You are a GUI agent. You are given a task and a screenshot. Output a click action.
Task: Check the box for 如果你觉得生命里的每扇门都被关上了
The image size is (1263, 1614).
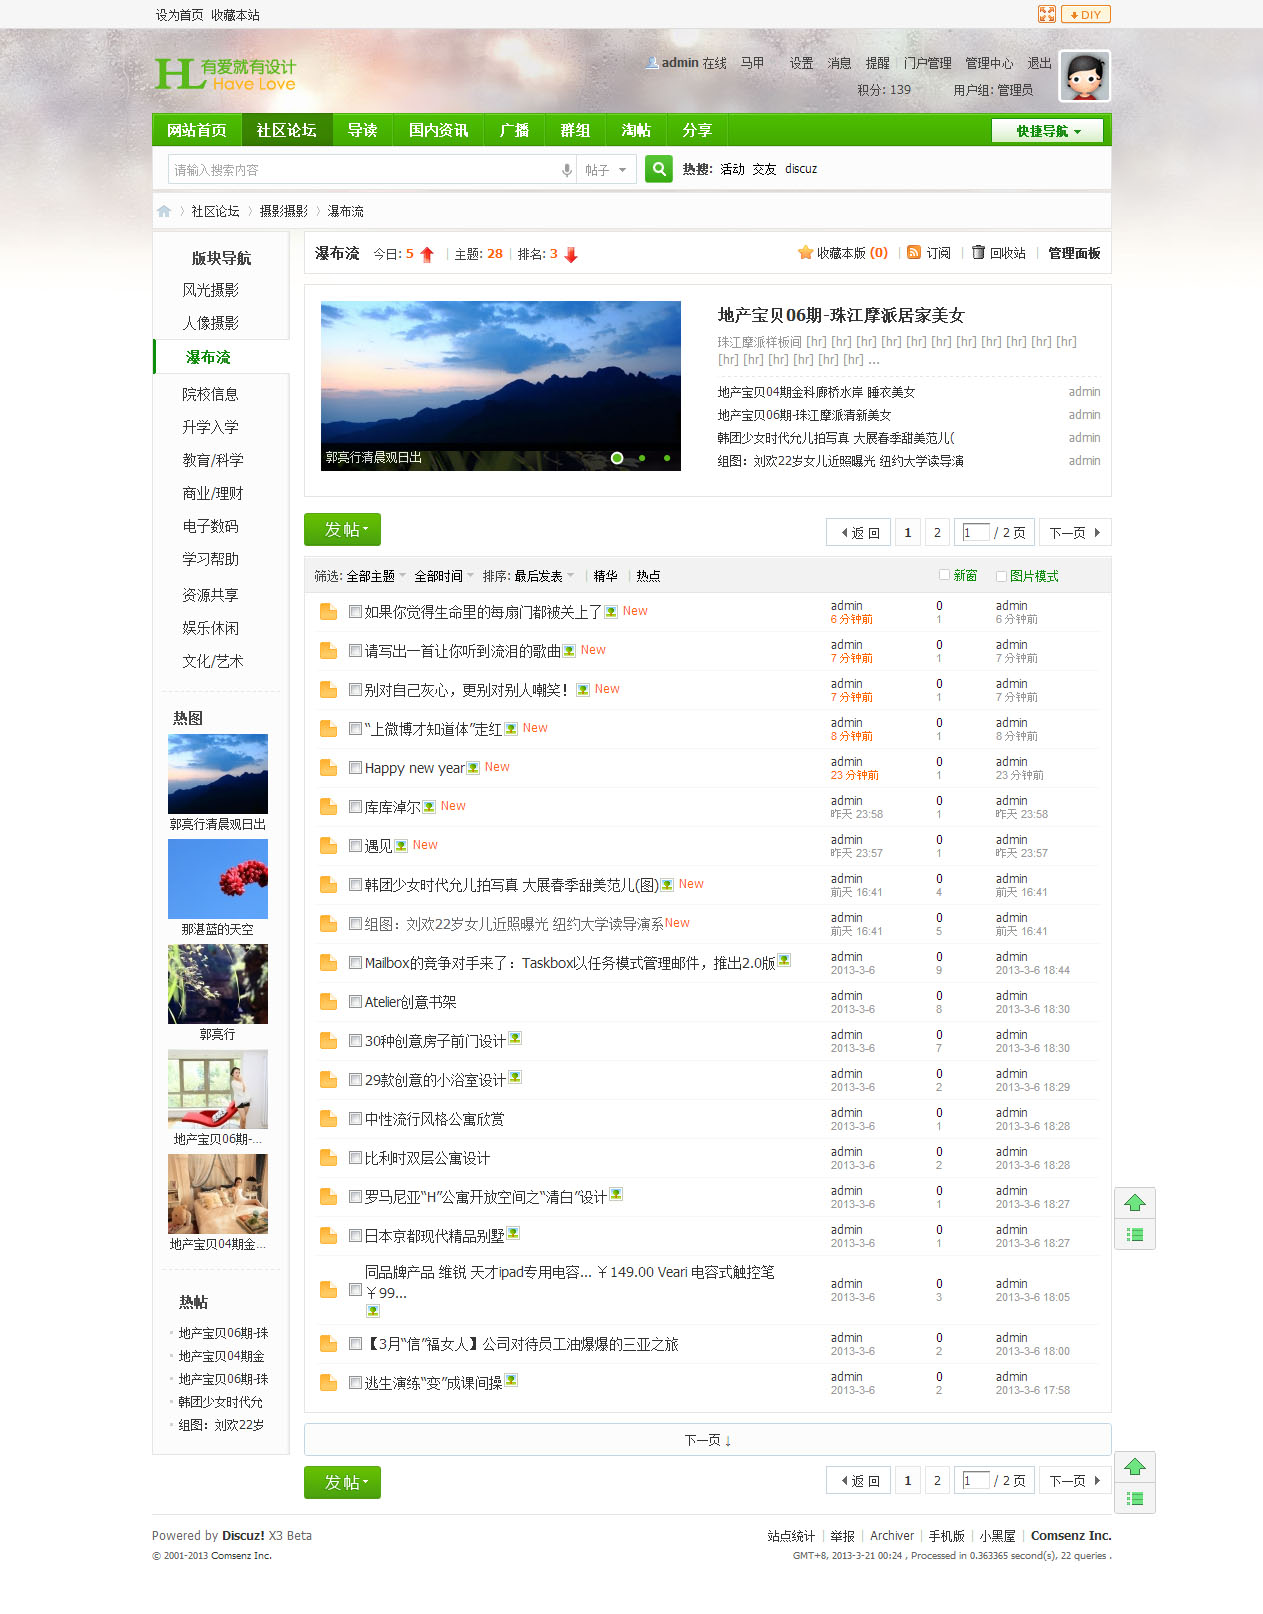tap(355, 611)
